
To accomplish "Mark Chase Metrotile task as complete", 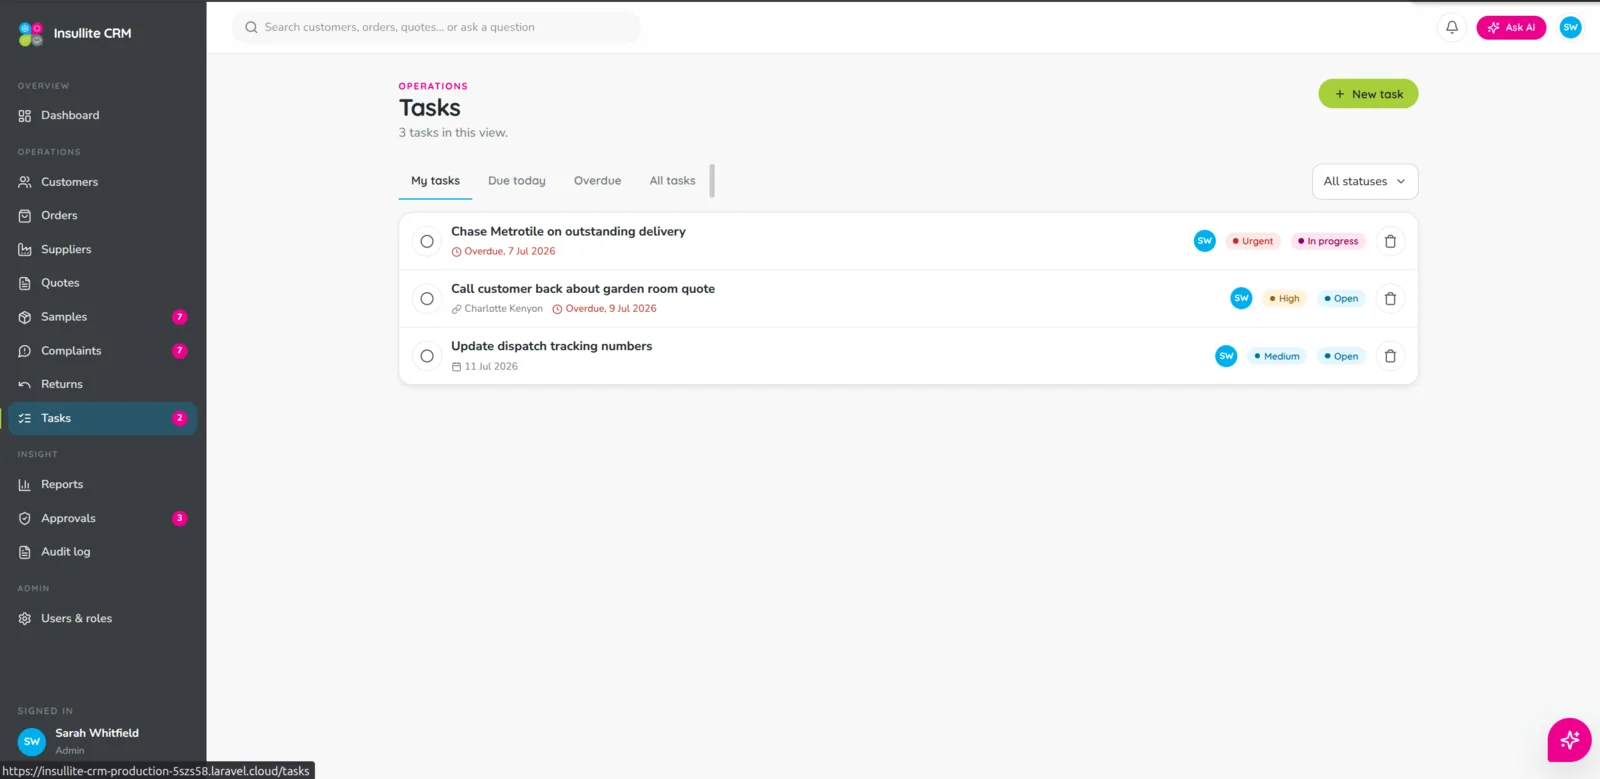I will click(x=427, y=241).
